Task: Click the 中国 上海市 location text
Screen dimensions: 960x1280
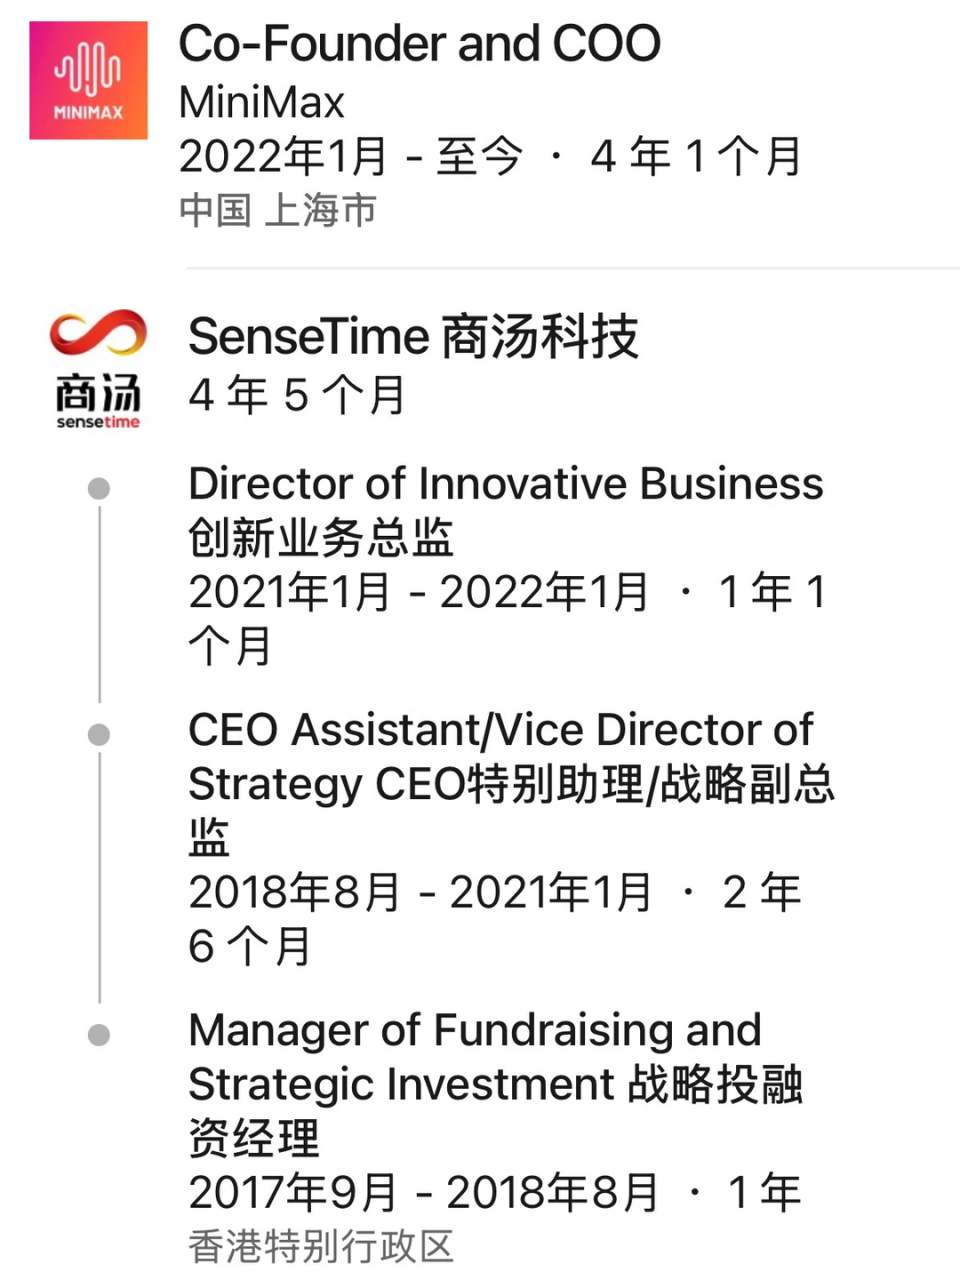Action: (277, 210)
